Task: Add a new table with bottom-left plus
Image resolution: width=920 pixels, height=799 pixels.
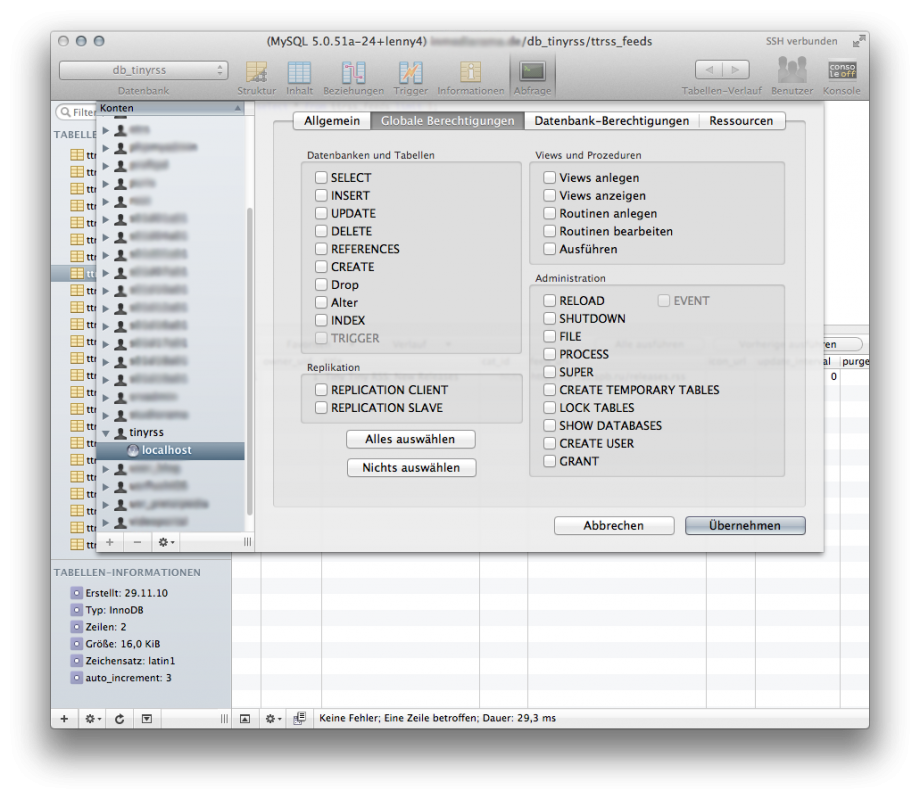Action: point(65,719)
